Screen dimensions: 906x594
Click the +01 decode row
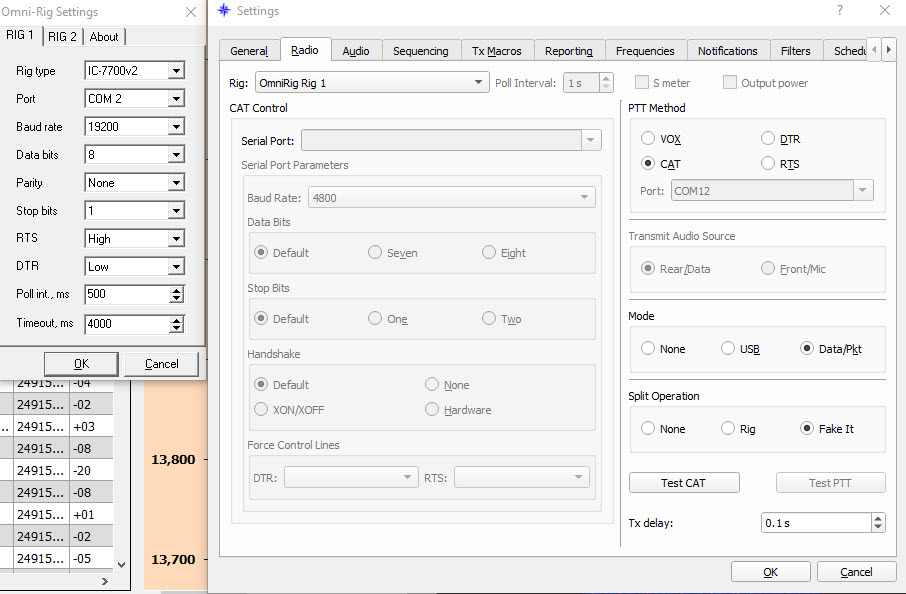[57, 514]
